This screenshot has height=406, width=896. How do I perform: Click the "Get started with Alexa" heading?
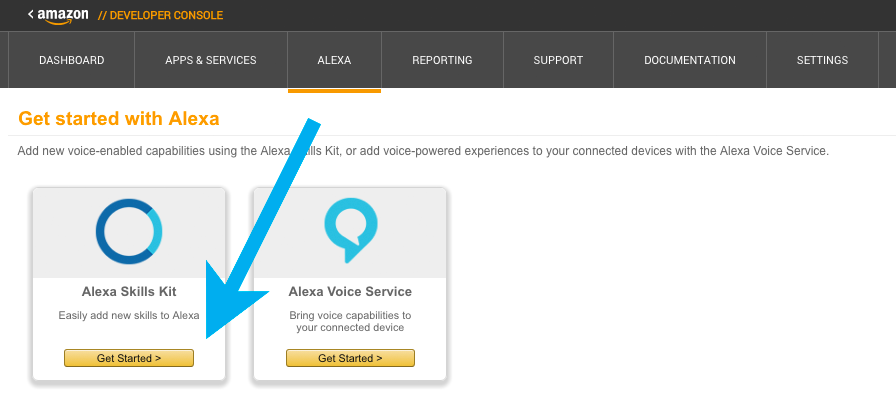(119, 119)
